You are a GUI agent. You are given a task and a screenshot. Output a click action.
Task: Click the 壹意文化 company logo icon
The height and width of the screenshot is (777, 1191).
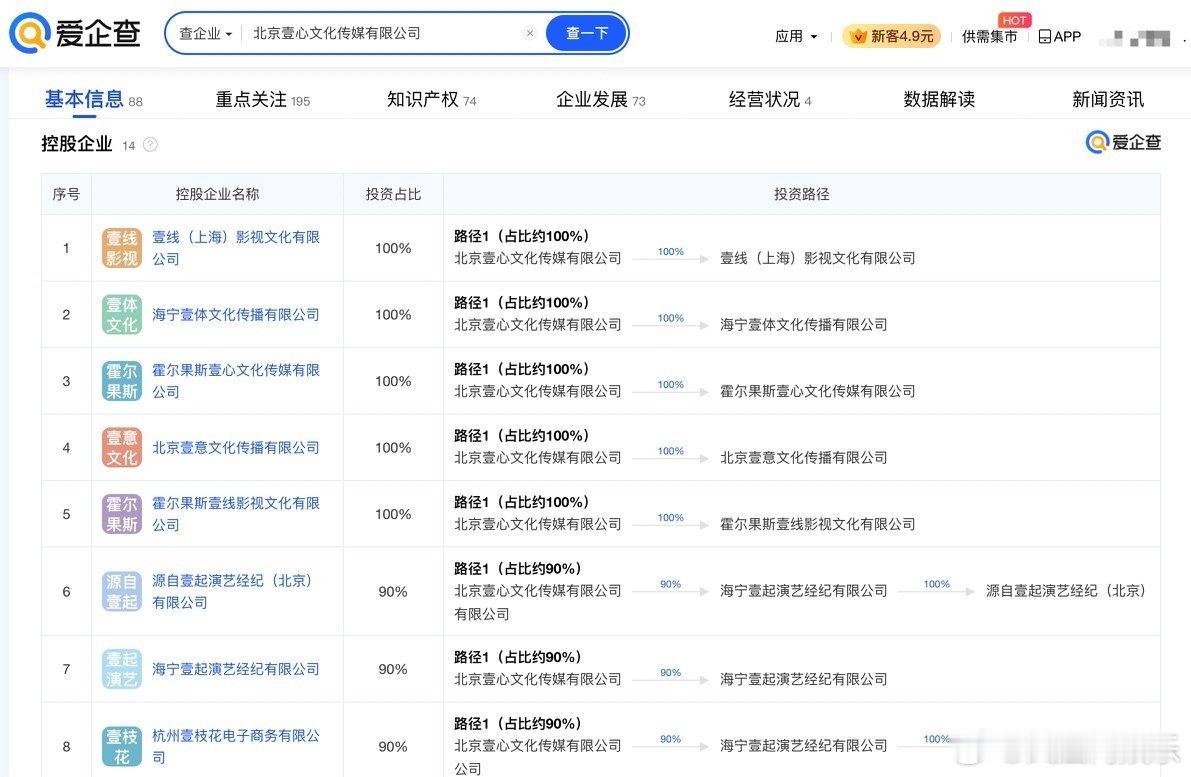pos(122,447)
